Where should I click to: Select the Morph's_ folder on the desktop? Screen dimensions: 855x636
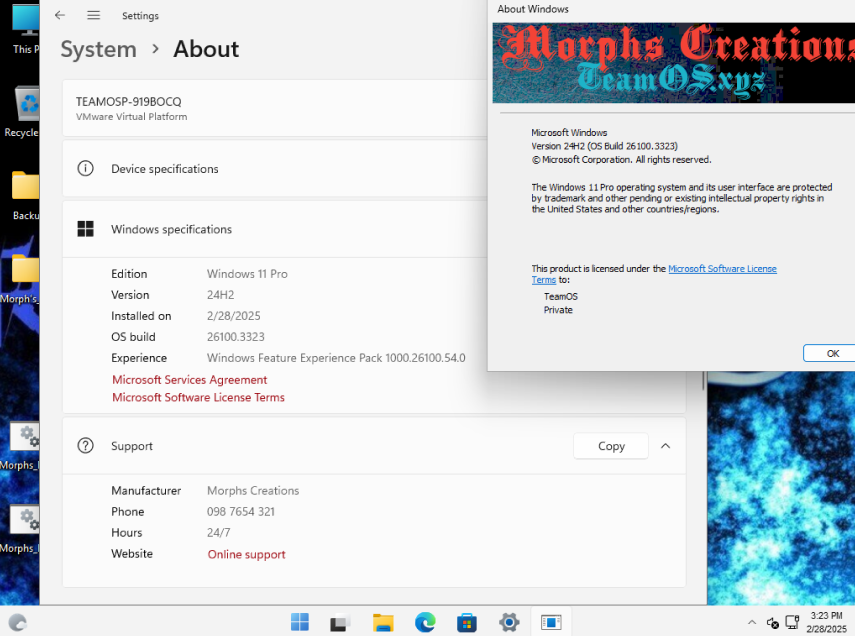pyautogui.click(x=21, y=279)
